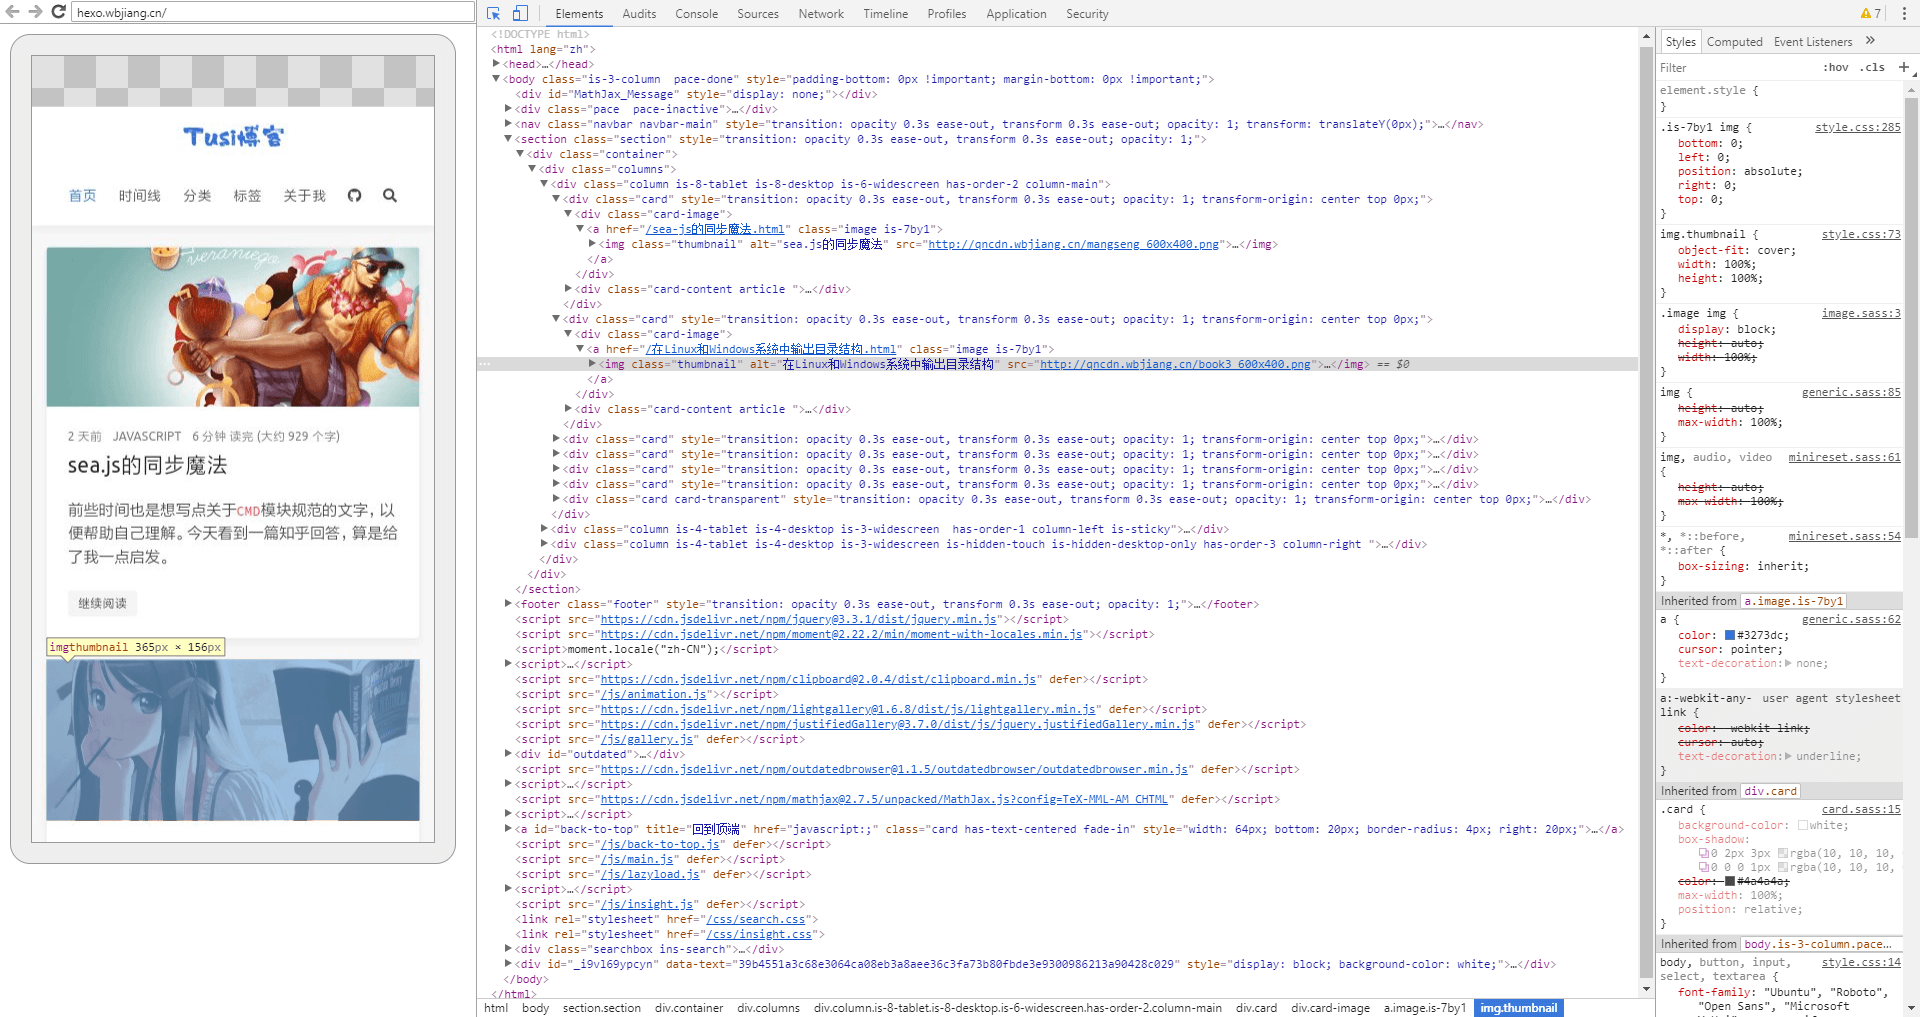This screenshot has width=1920, height=1017.
Task: Open the Profiles tab
Action: pyautogui.click(x=947, y=14)
